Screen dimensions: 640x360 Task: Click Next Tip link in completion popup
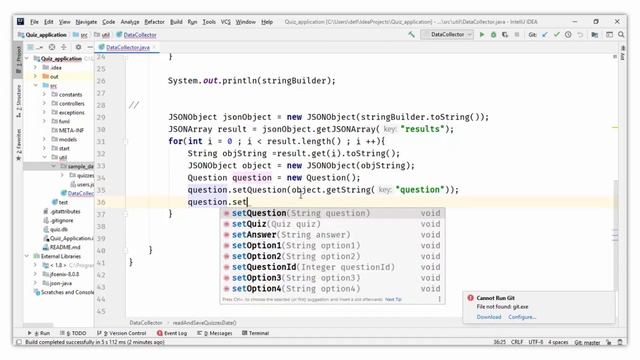[393, 300]
